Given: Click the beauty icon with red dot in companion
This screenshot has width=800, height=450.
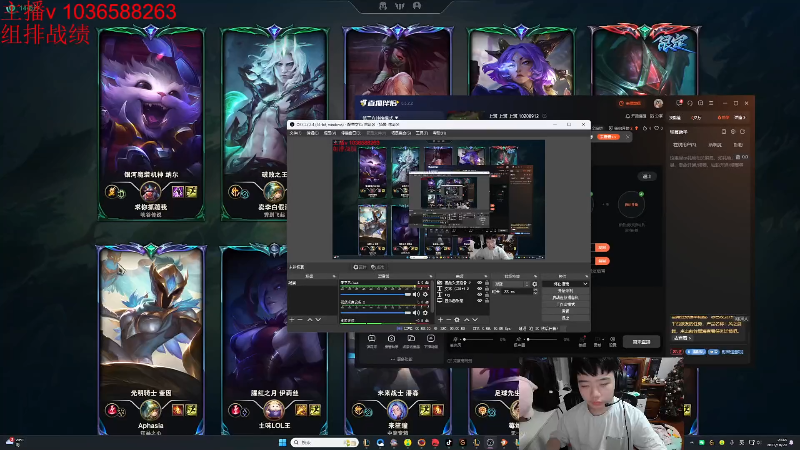Looking at the screenshot, I should pyautogui.click(x=582, y=339).
